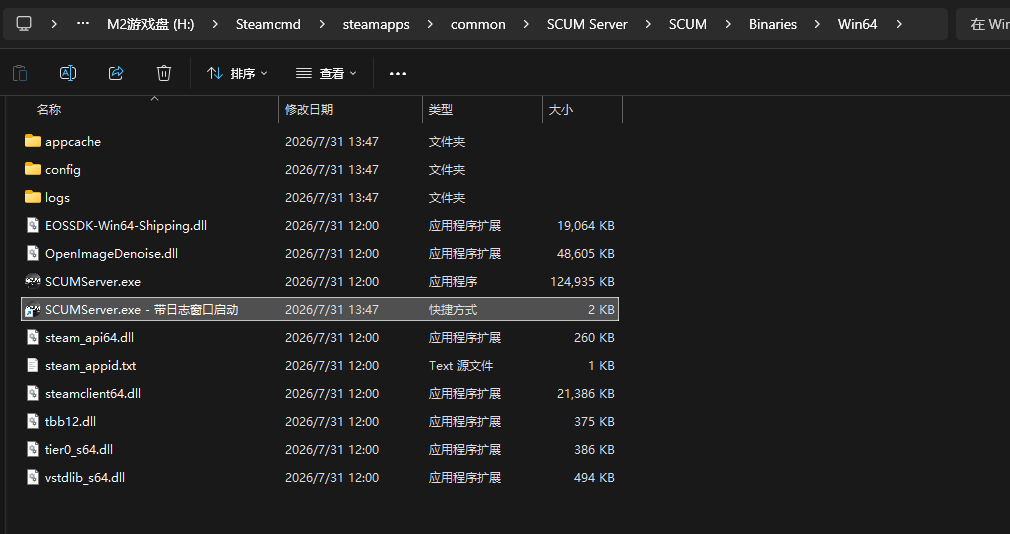1010x534 pixels.
Task: Click the Paste clipboard icon in toolbar
Action: click(x=20, y=73)
